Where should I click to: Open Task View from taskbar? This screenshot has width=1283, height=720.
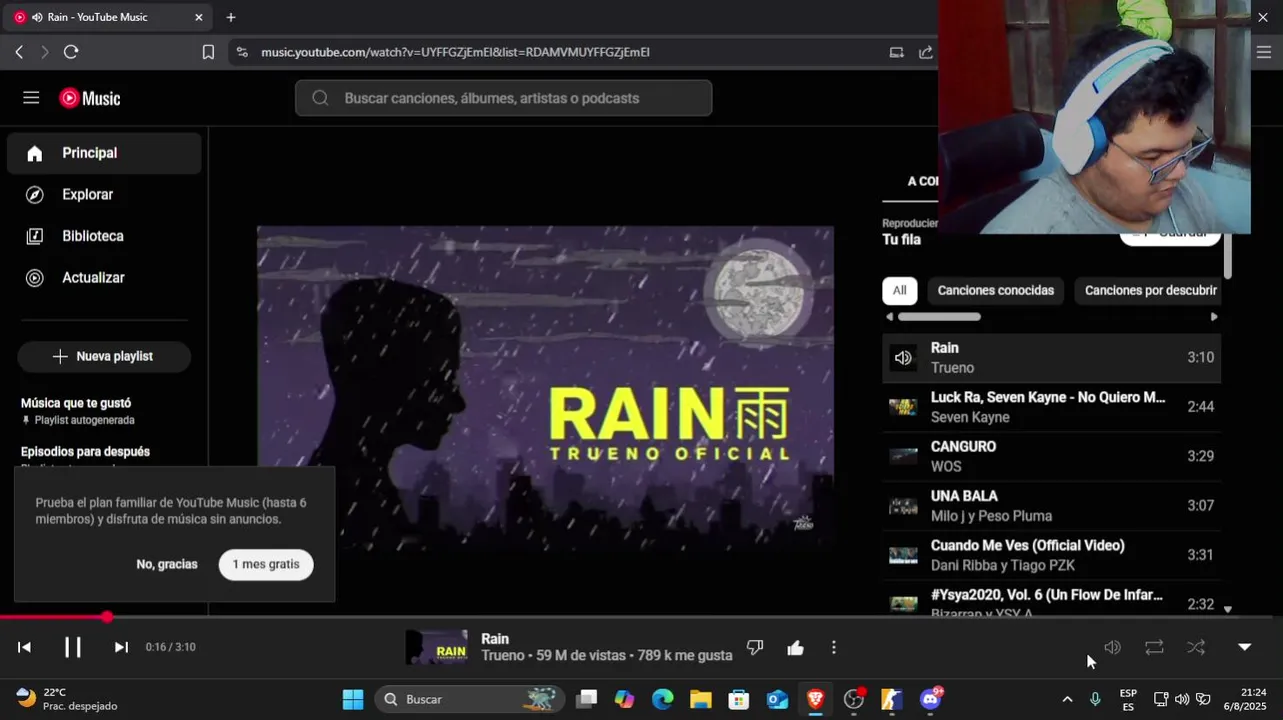[587, 699]
